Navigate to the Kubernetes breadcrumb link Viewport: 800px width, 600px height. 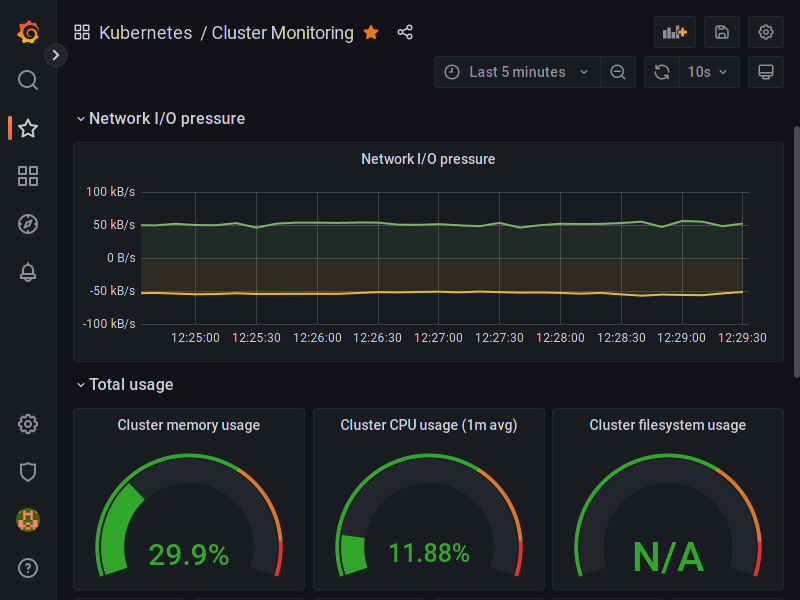[145, 32]
